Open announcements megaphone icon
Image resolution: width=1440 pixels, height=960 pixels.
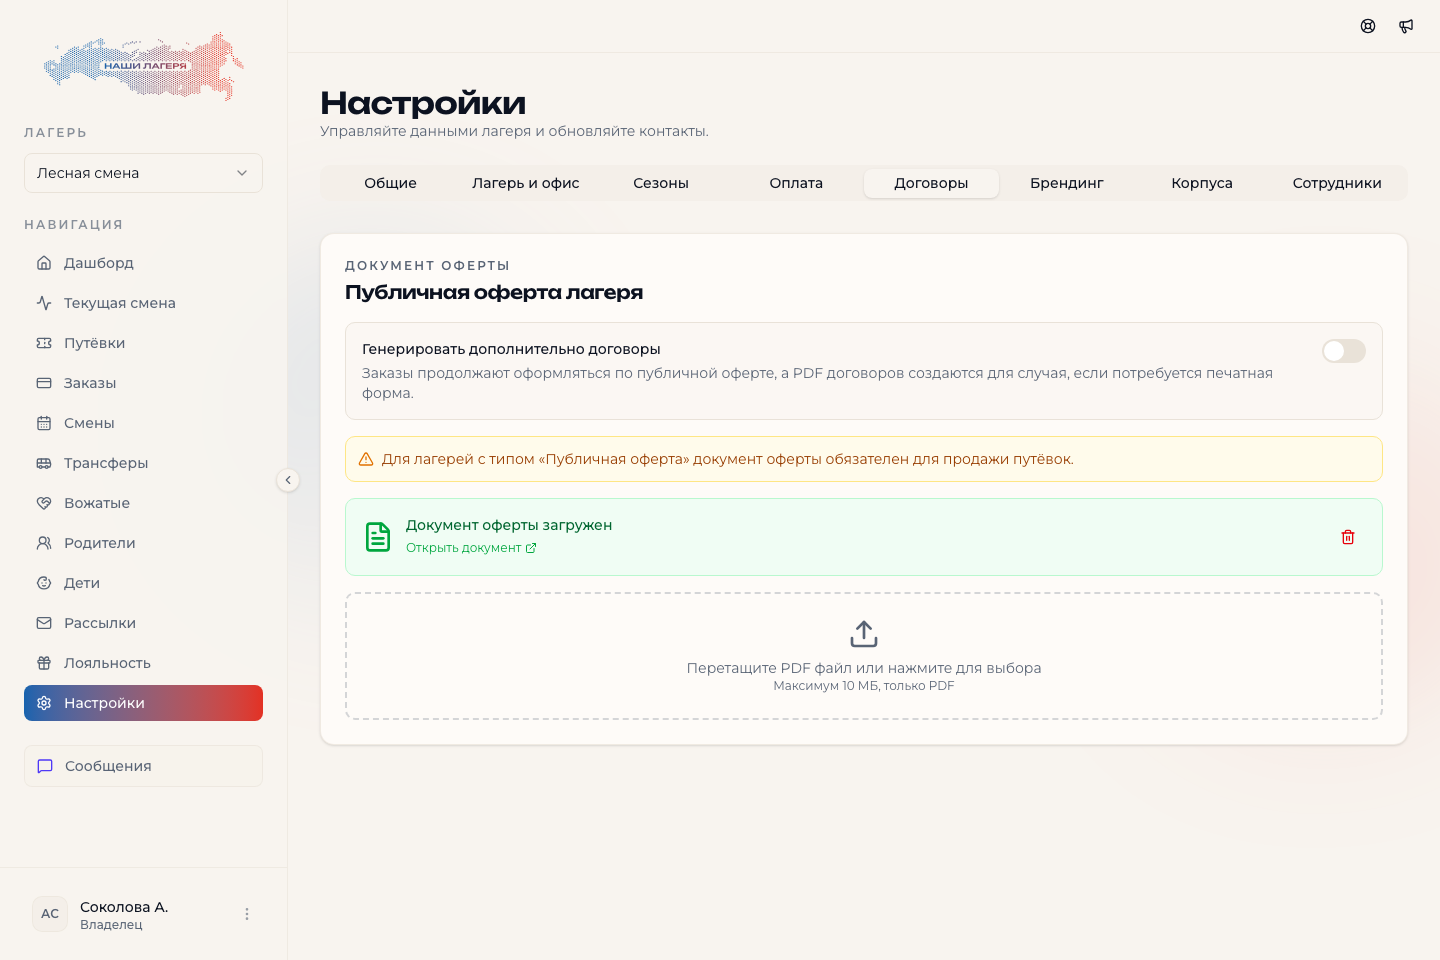coord(1406,26)
